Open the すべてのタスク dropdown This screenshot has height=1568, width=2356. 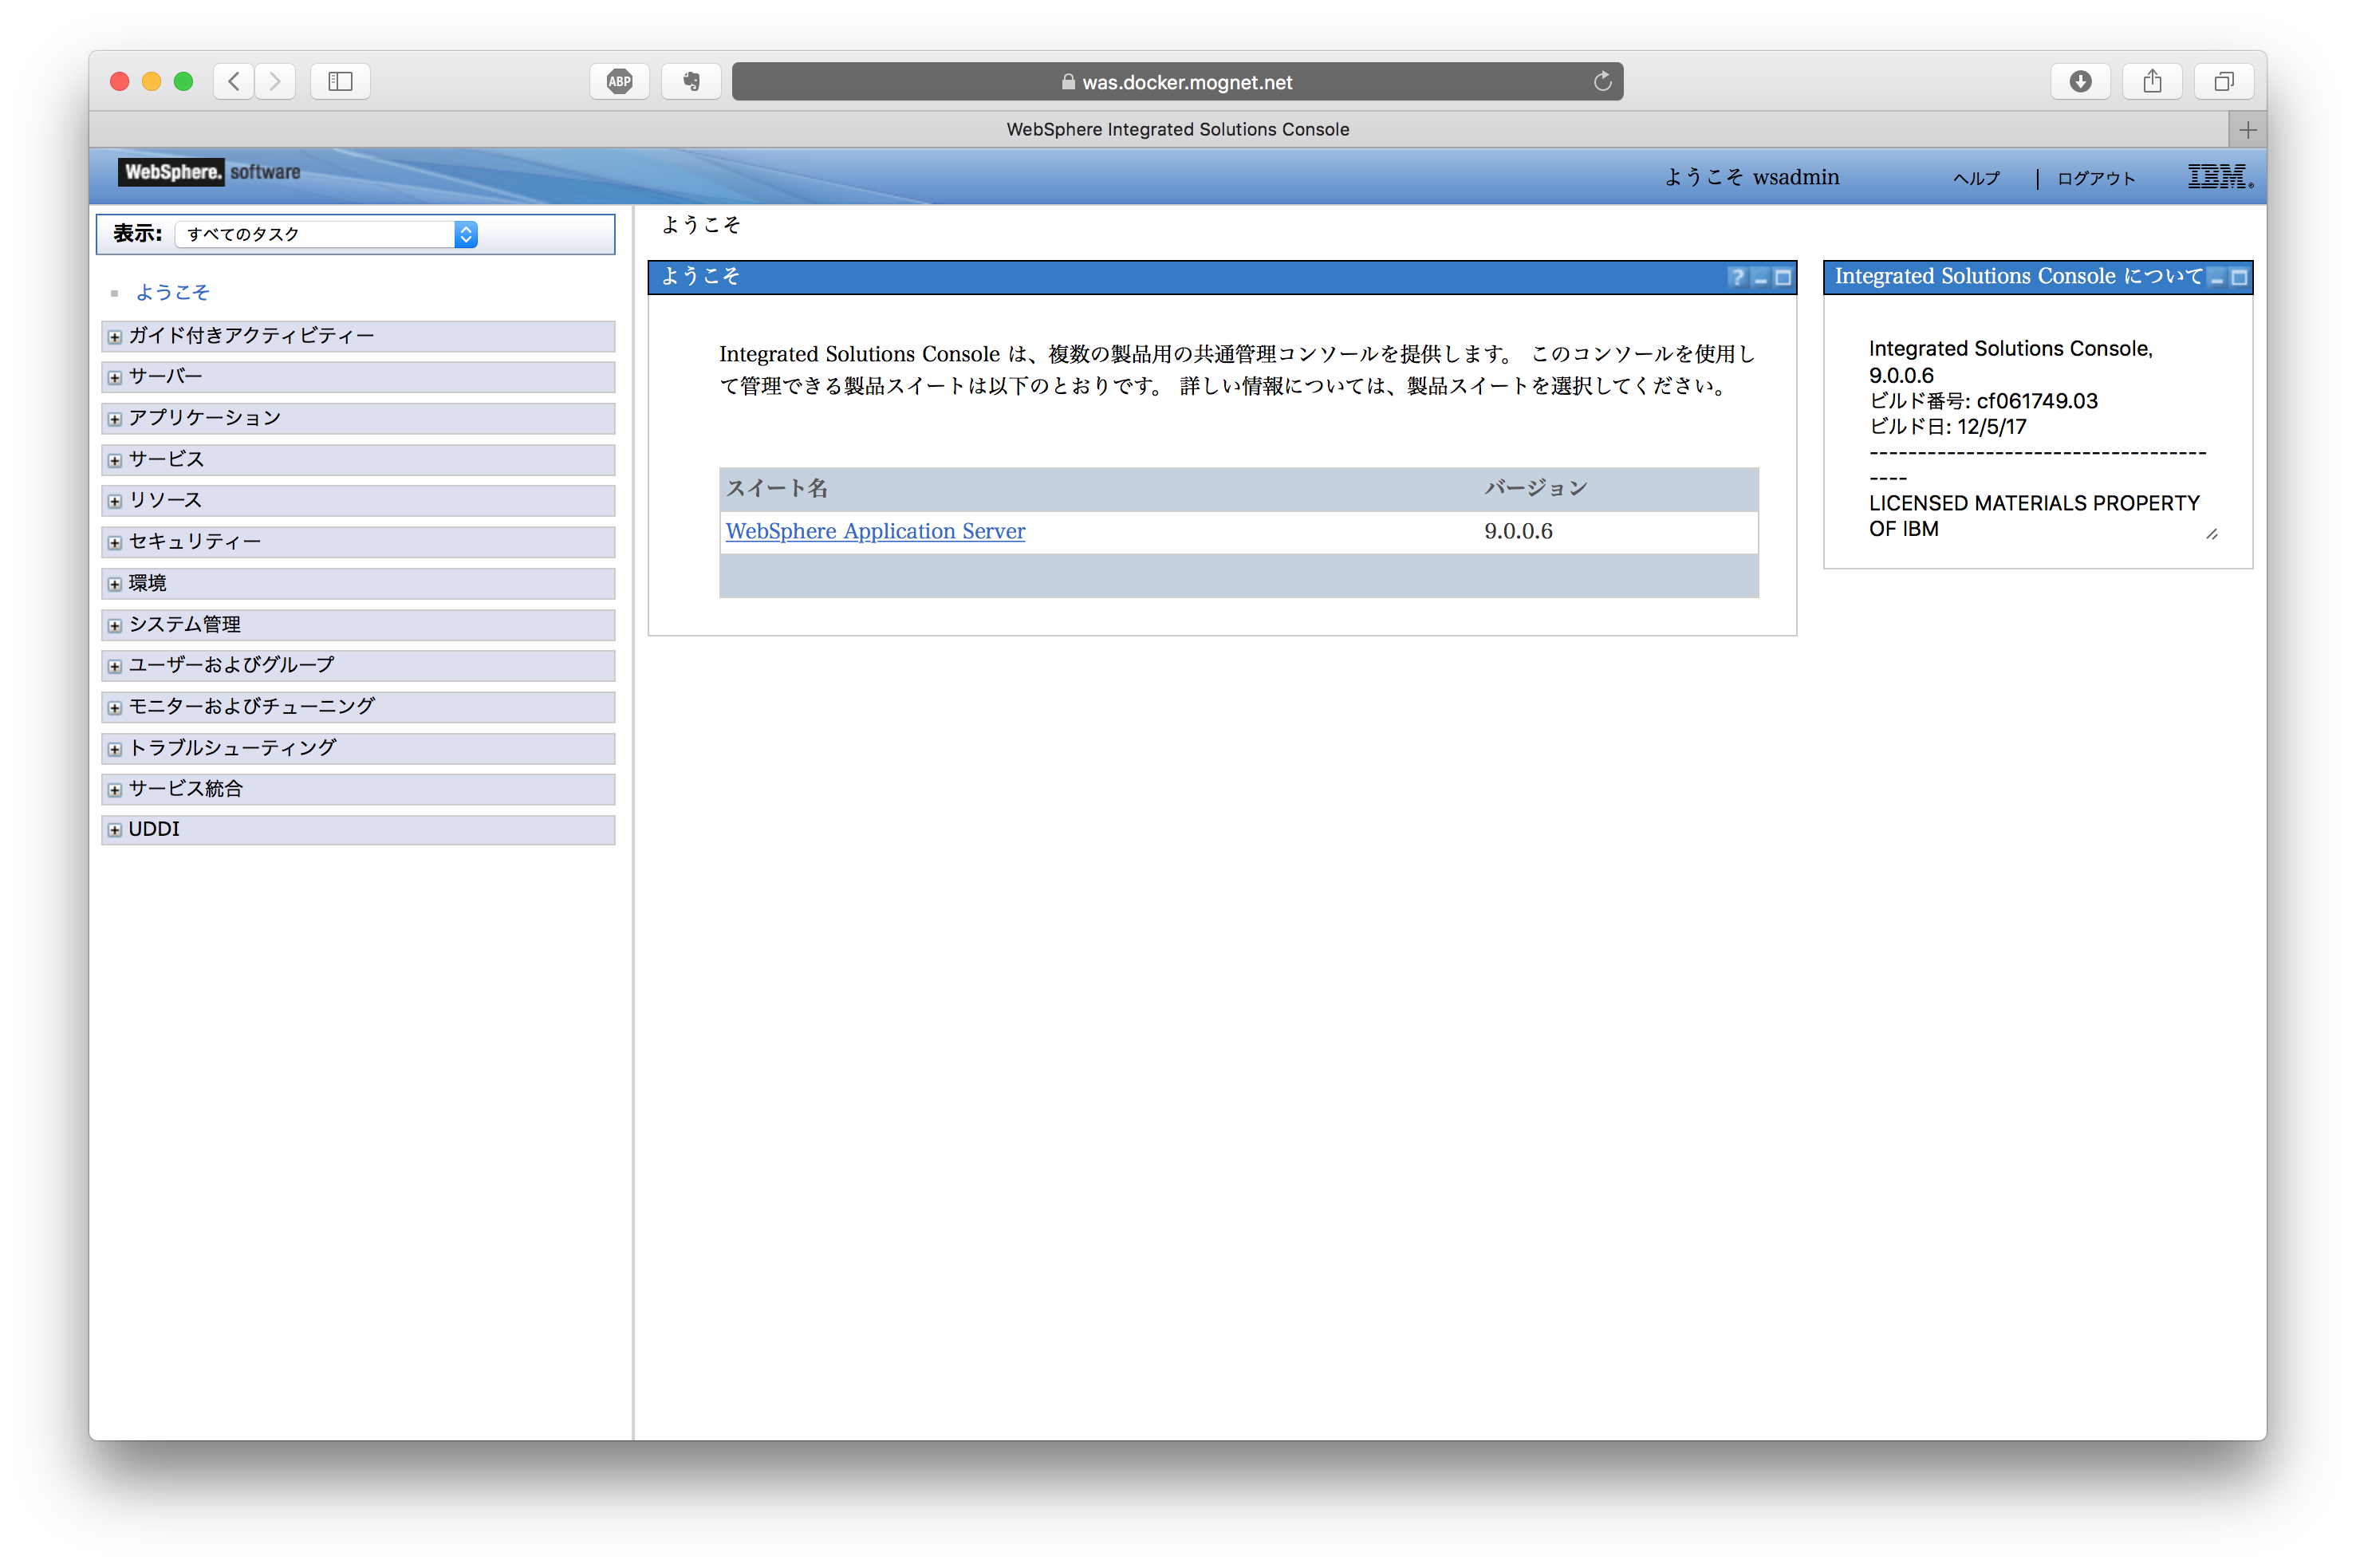[465, 234]
